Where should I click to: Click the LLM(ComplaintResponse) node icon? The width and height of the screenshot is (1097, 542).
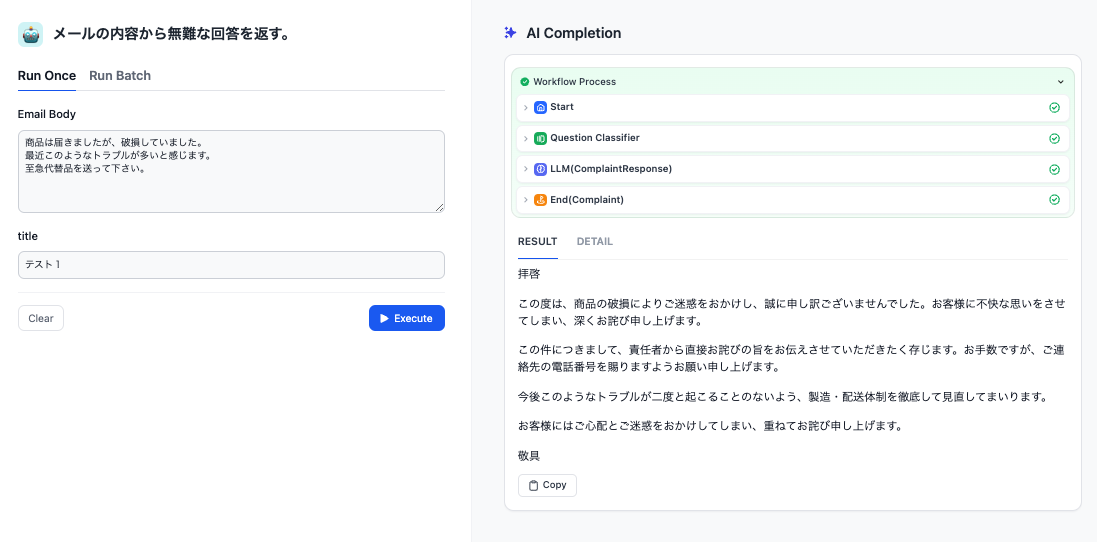(540, 169)
